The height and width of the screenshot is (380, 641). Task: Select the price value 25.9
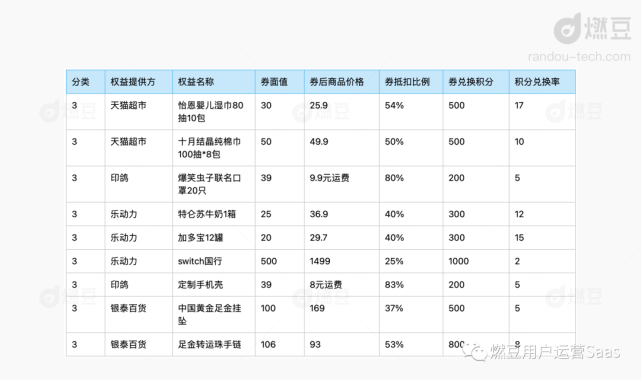point(318,105)
